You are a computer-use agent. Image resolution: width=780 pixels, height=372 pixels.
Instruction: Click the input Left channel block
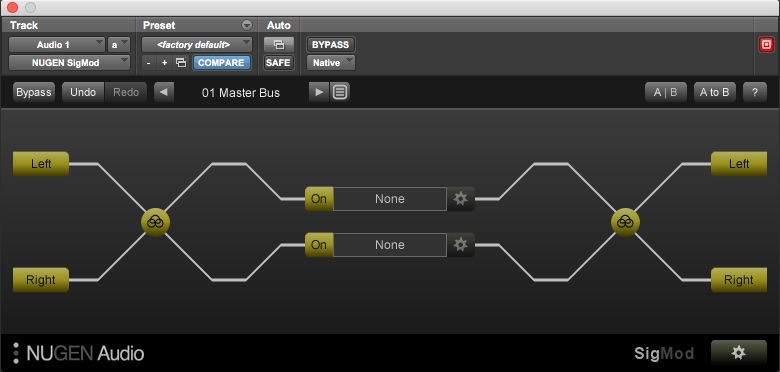(41, 164)
